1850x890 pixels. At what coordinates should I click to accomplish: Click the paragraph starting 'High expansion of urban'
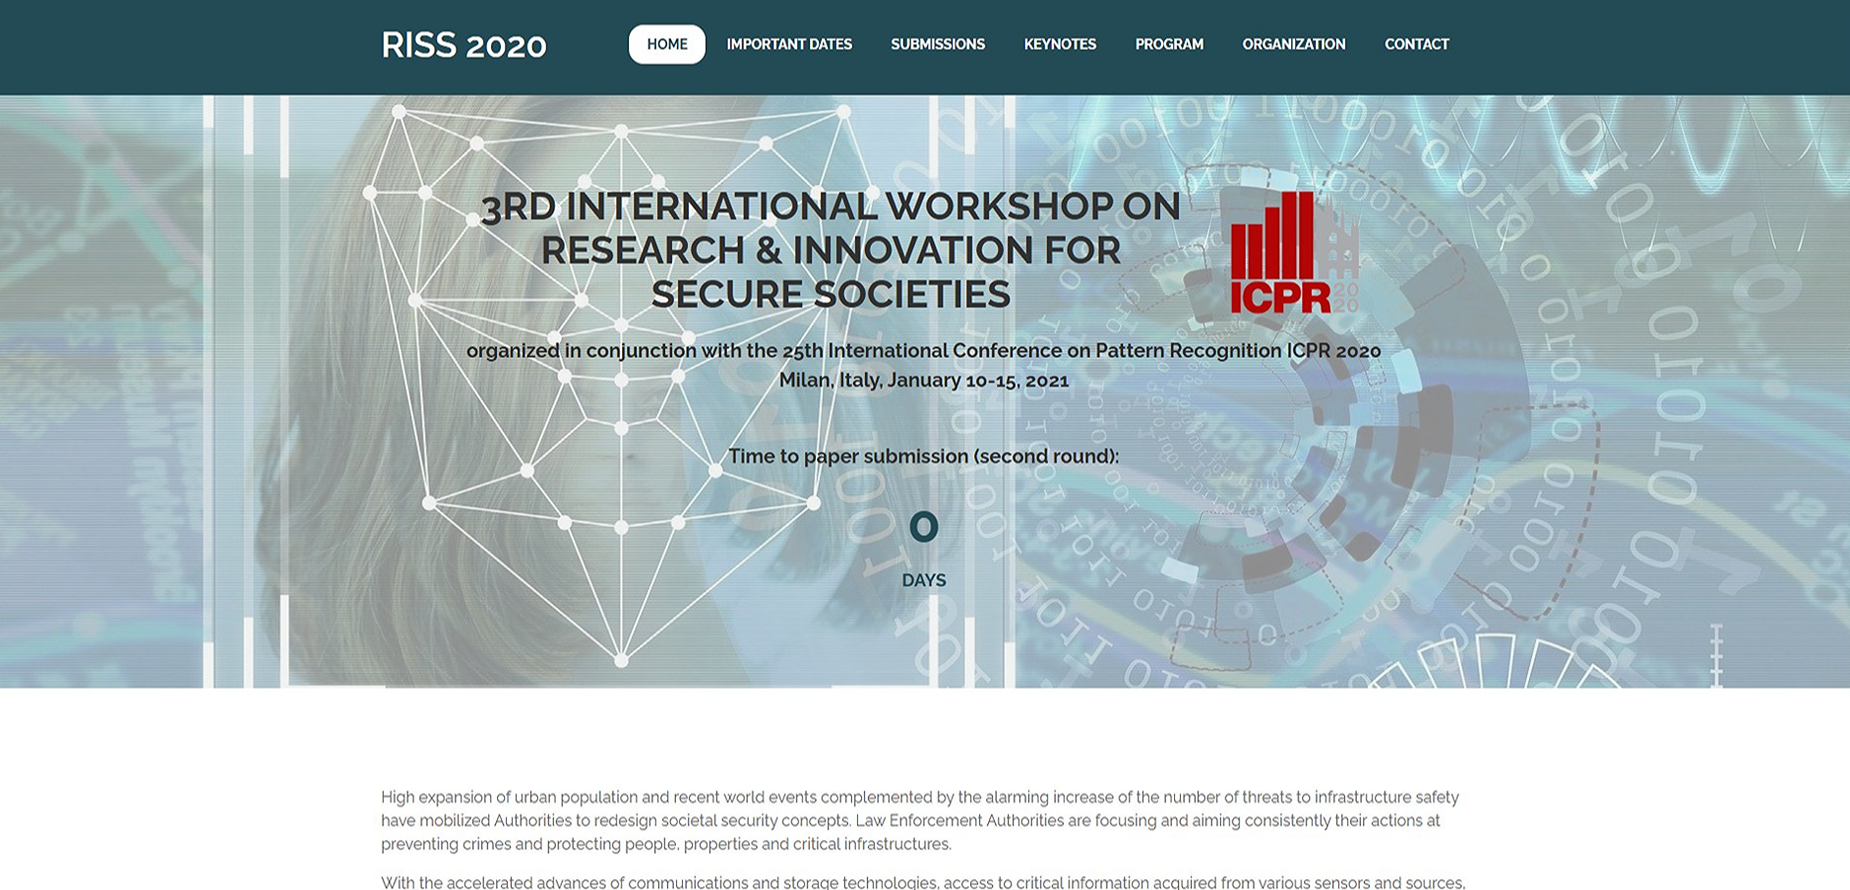(x=920, y=820)
